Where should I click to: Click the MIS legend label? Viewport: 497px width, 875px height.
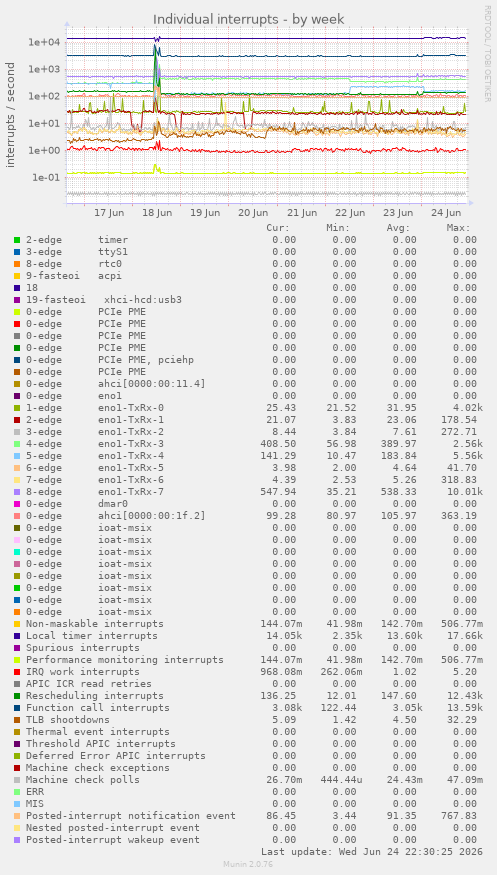[x=35, y=804]
